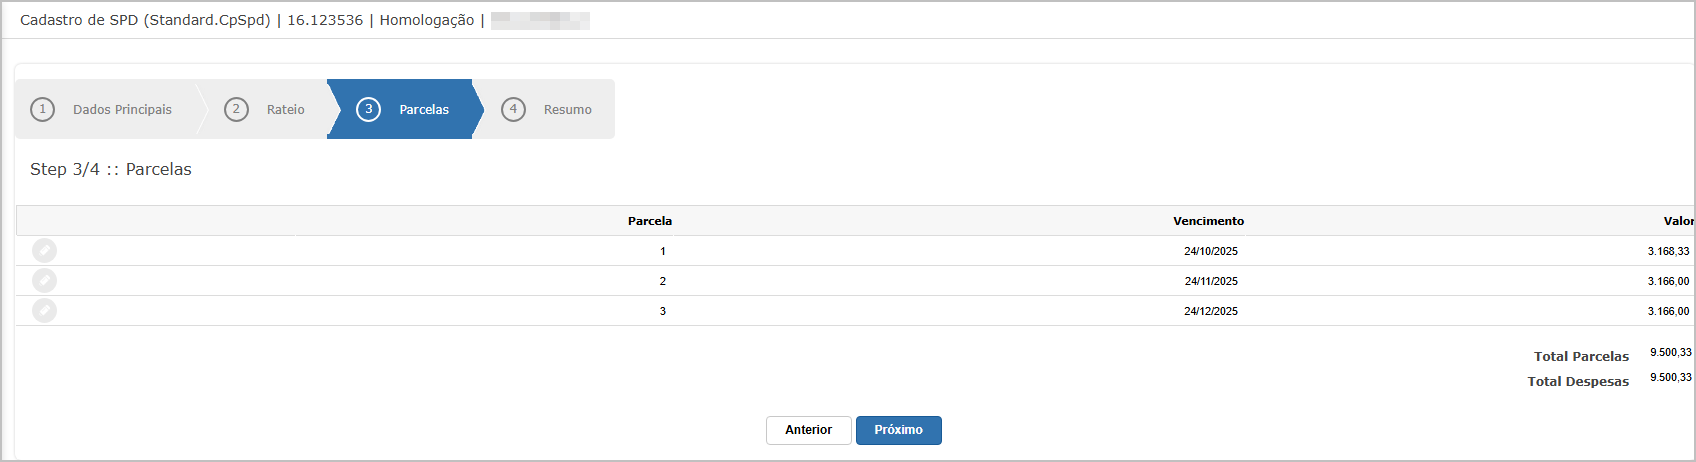Jump to the Resumo step label

pyautogui.click(x=567, y=110)
